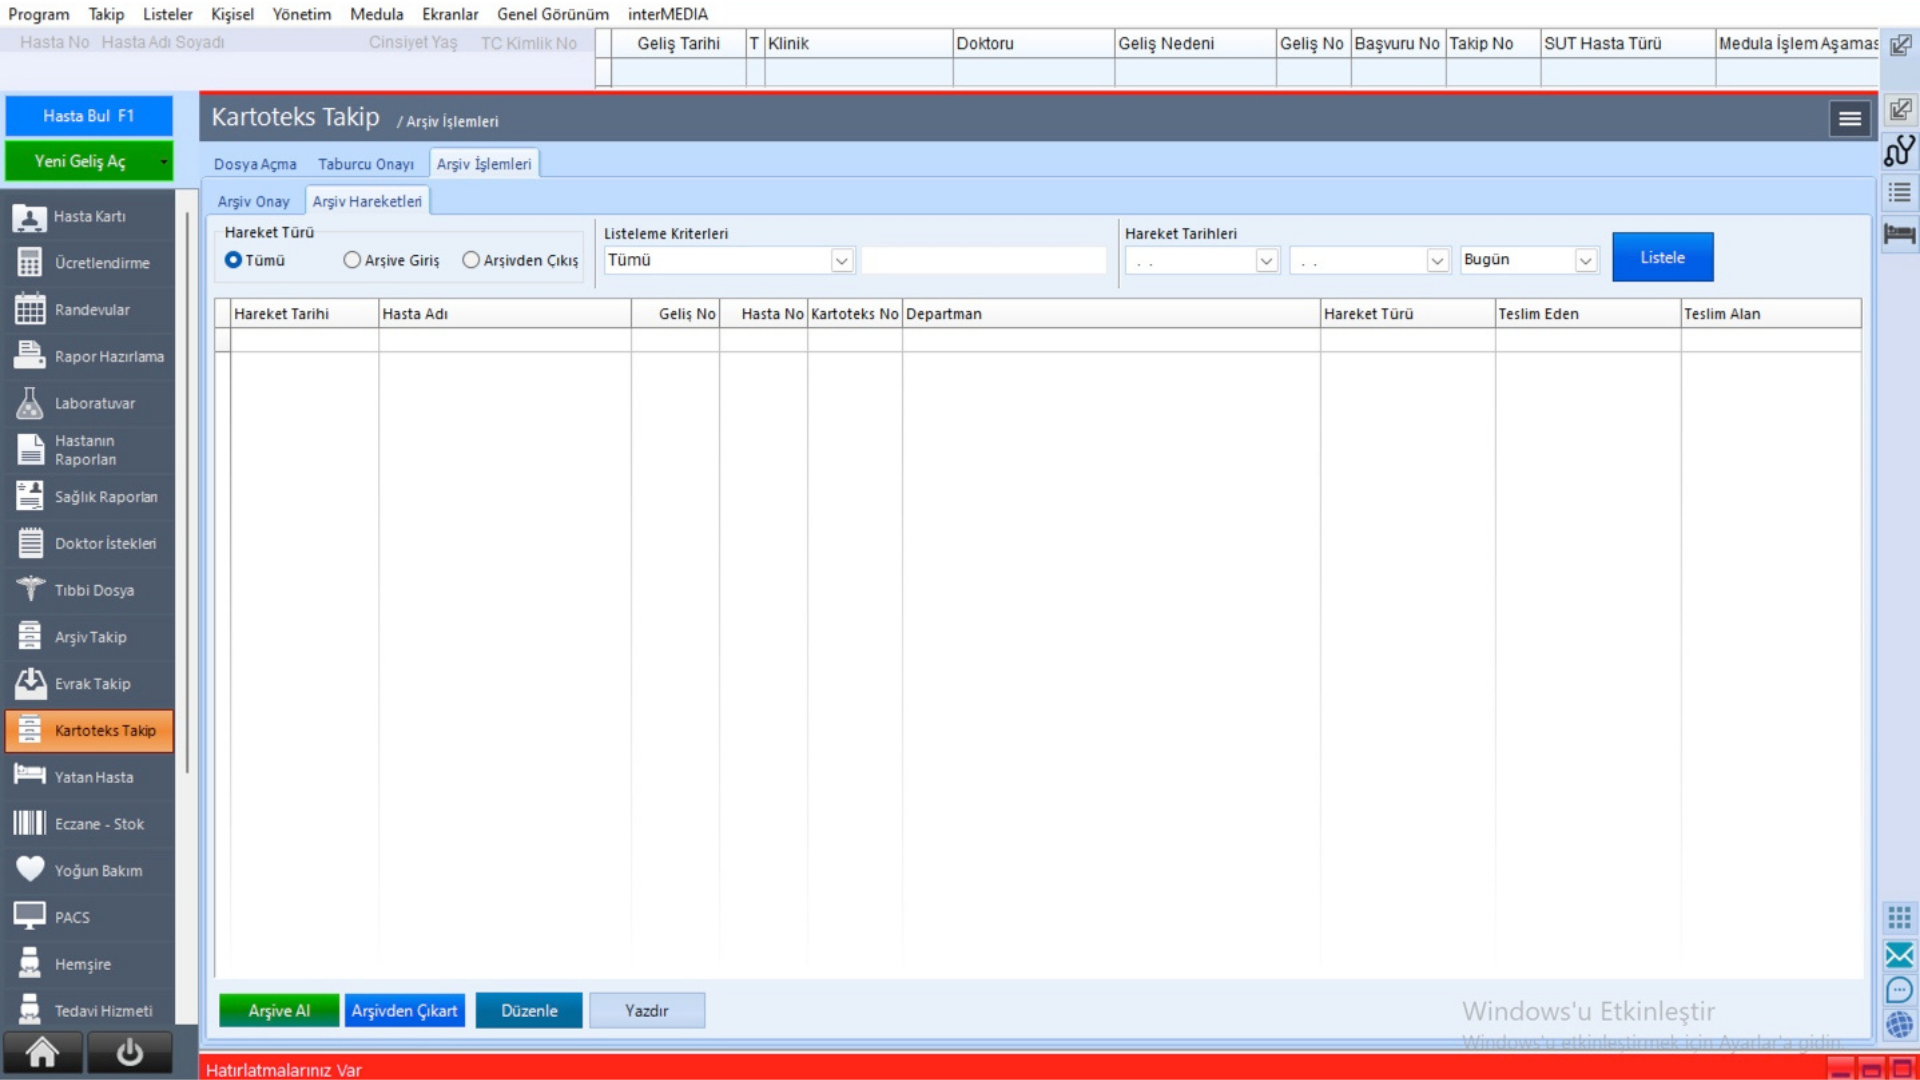1920x1080 pixels.
Task: Click the empty Listeleme Kriterleri text field
Action: click(983, 261)
